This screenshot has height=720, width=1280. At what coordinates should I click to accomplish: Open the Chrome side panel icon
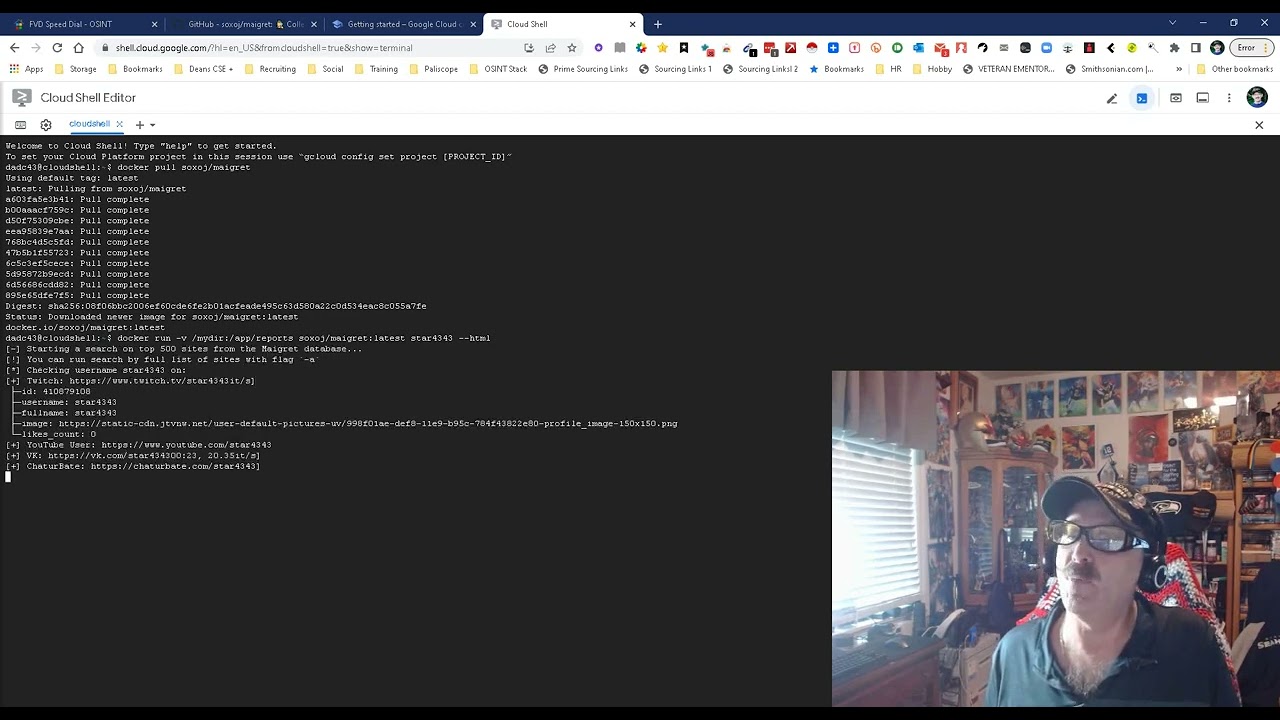click(1195, 48)
